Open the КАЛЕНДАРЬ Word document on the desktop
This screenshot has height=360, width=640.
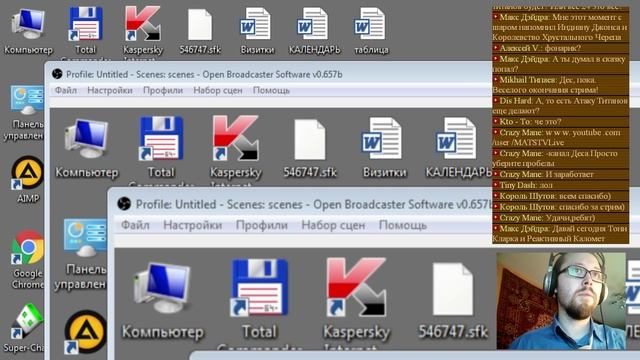click(314, 32)
